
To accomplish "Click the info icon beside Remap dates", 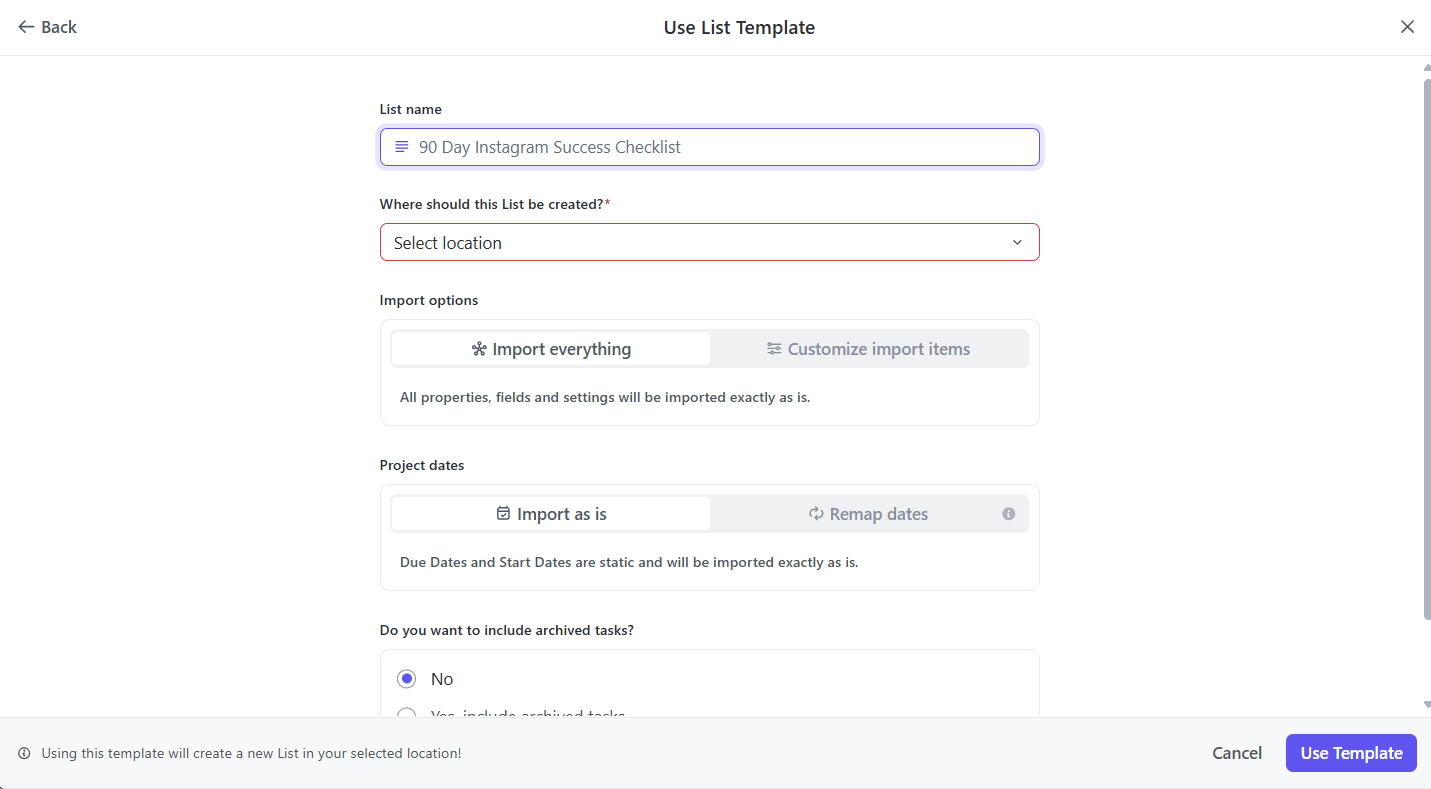I will click(1008, 514).
